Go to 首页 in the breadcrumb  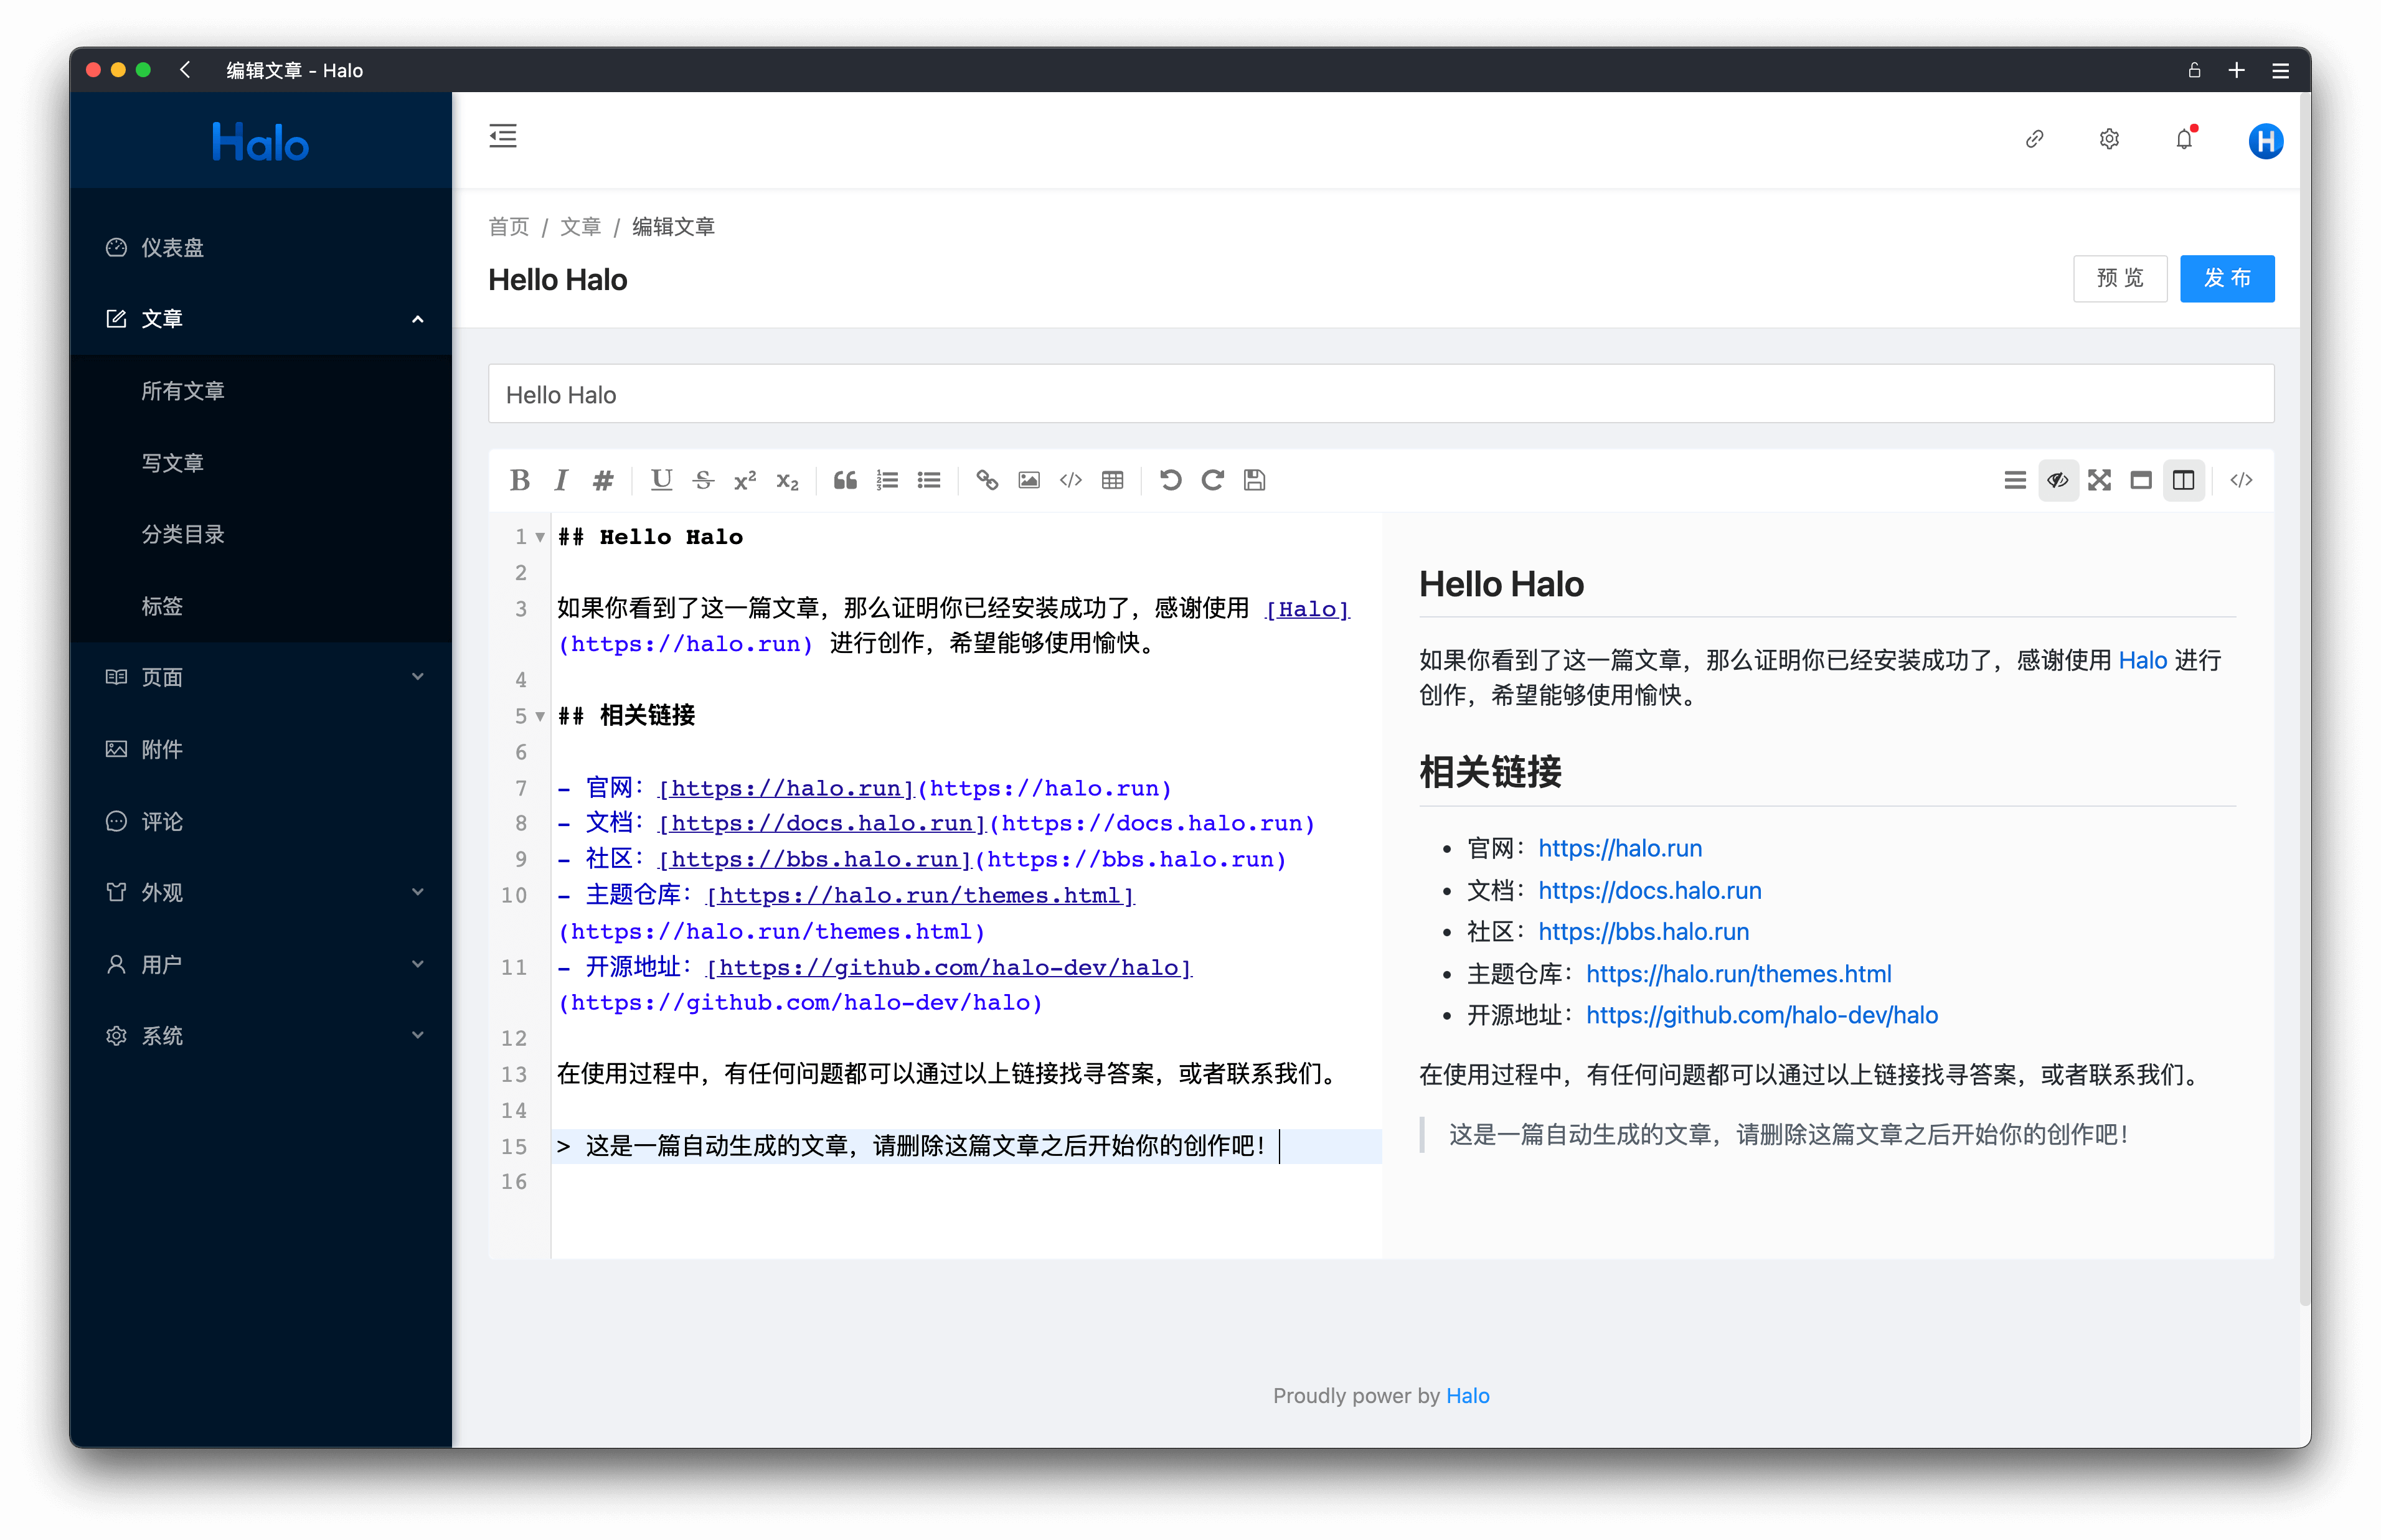508,227
